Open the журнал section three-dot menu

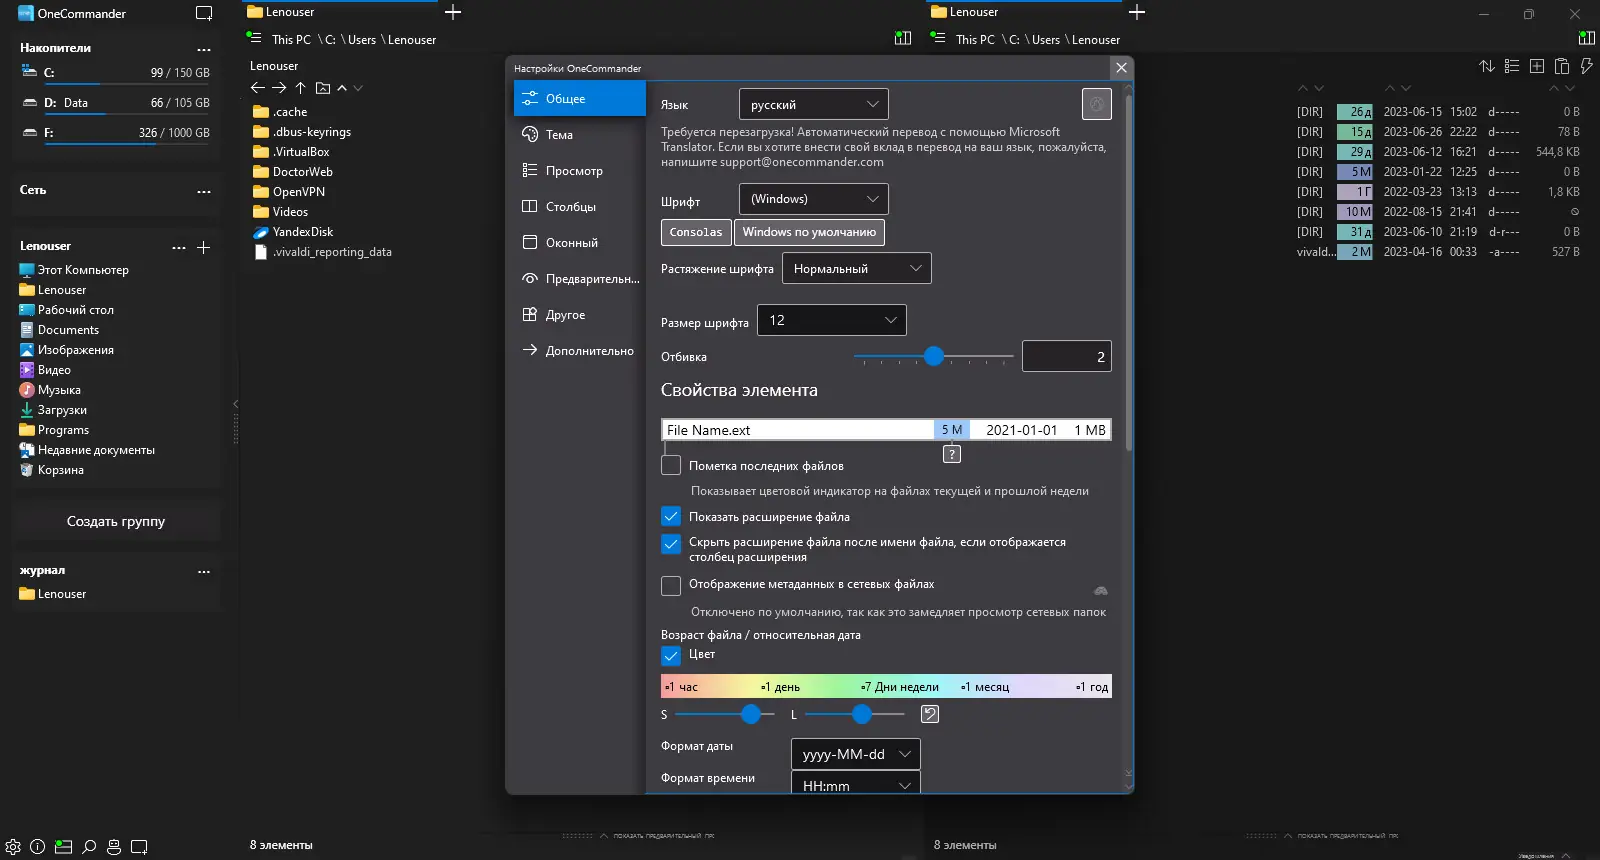[x=204, y=572]
